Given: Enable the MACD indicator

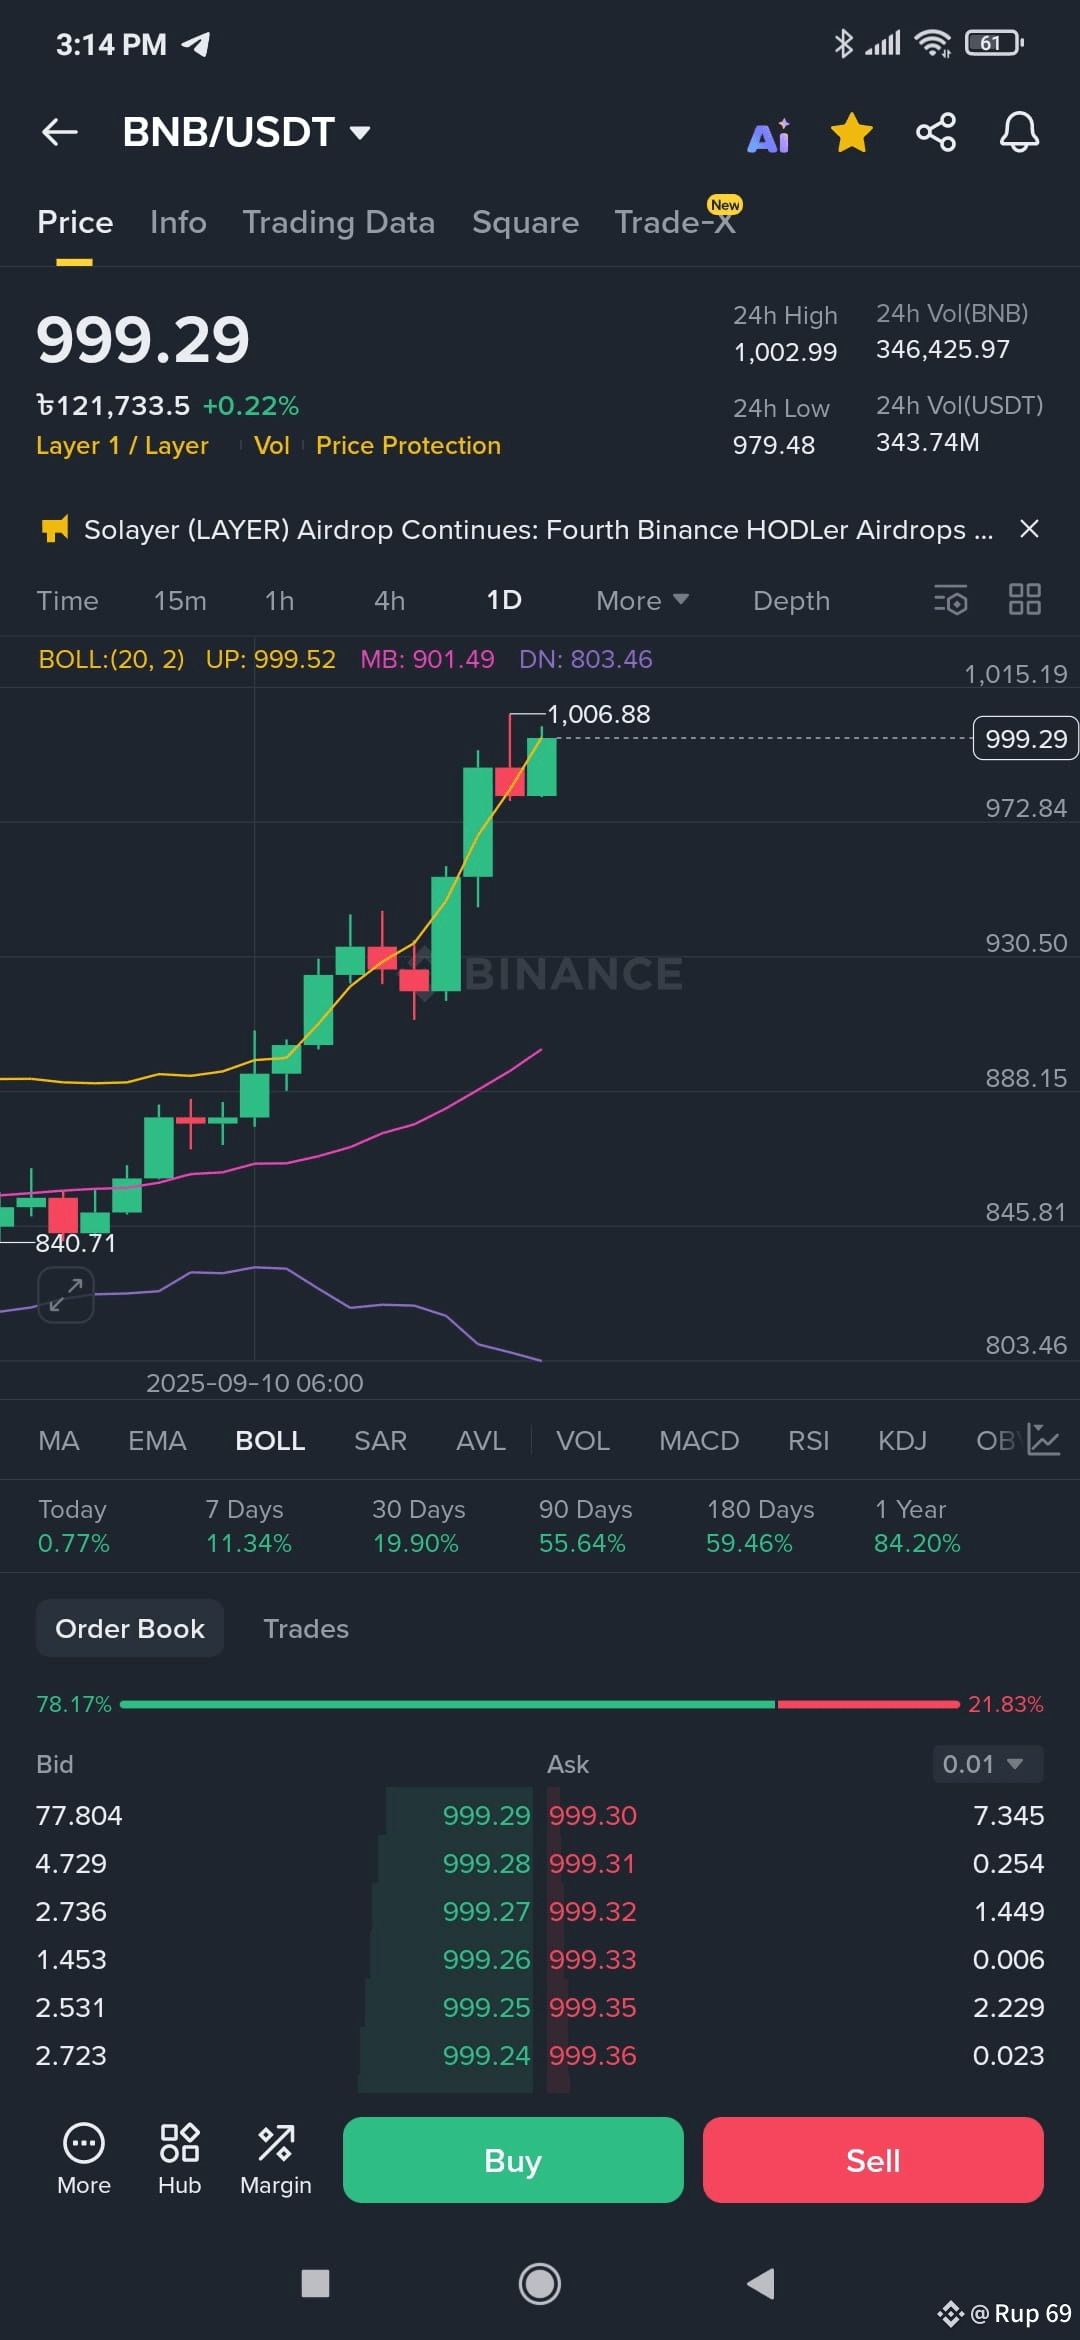Looking at the screenshot, I should tap(699, 1440).
